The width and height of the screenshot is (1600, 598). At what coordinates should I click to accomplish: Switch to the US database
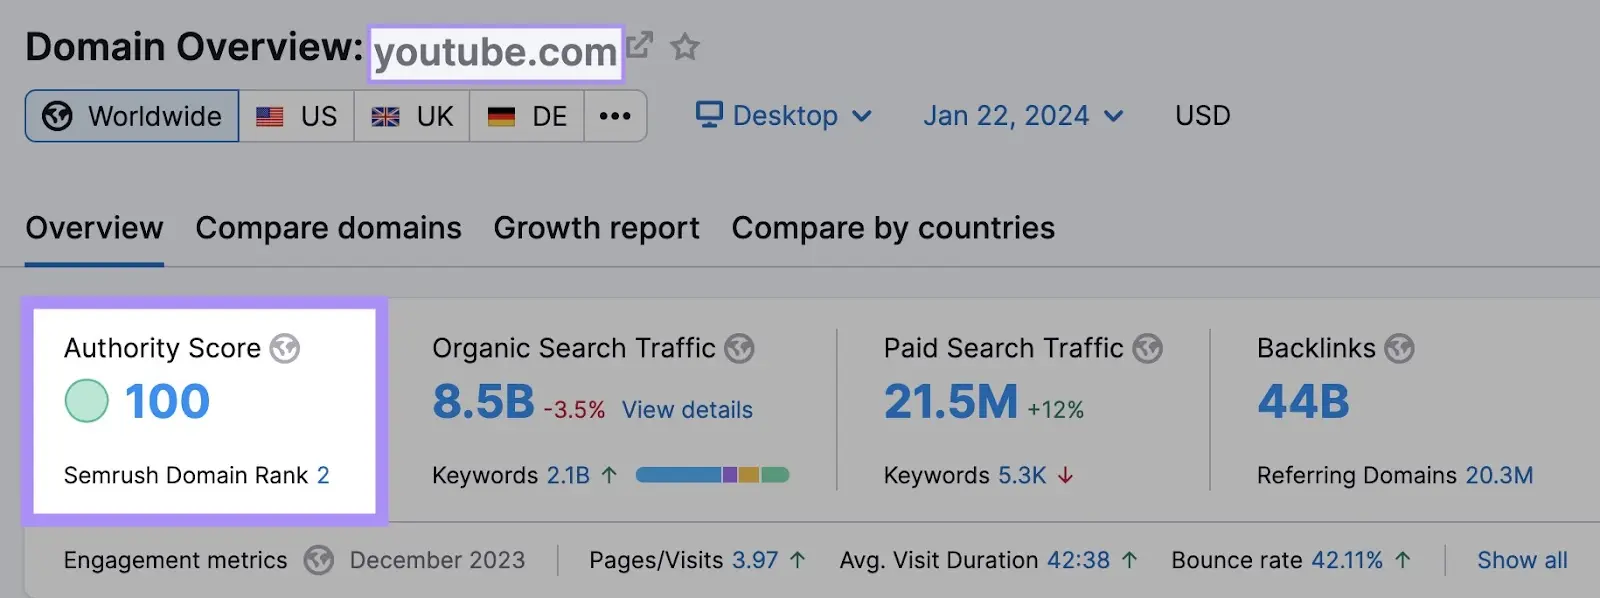click(x=297, y=116)
